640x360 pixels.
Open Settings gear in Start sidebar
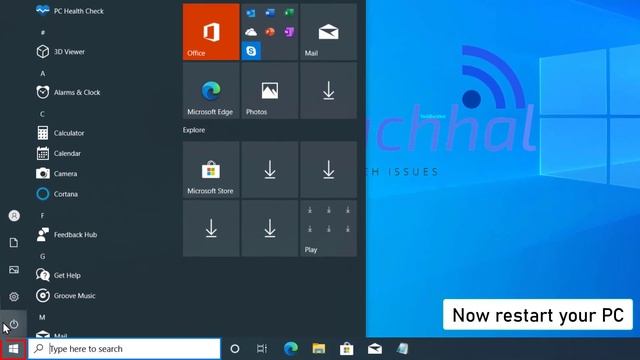coord(14,297)
